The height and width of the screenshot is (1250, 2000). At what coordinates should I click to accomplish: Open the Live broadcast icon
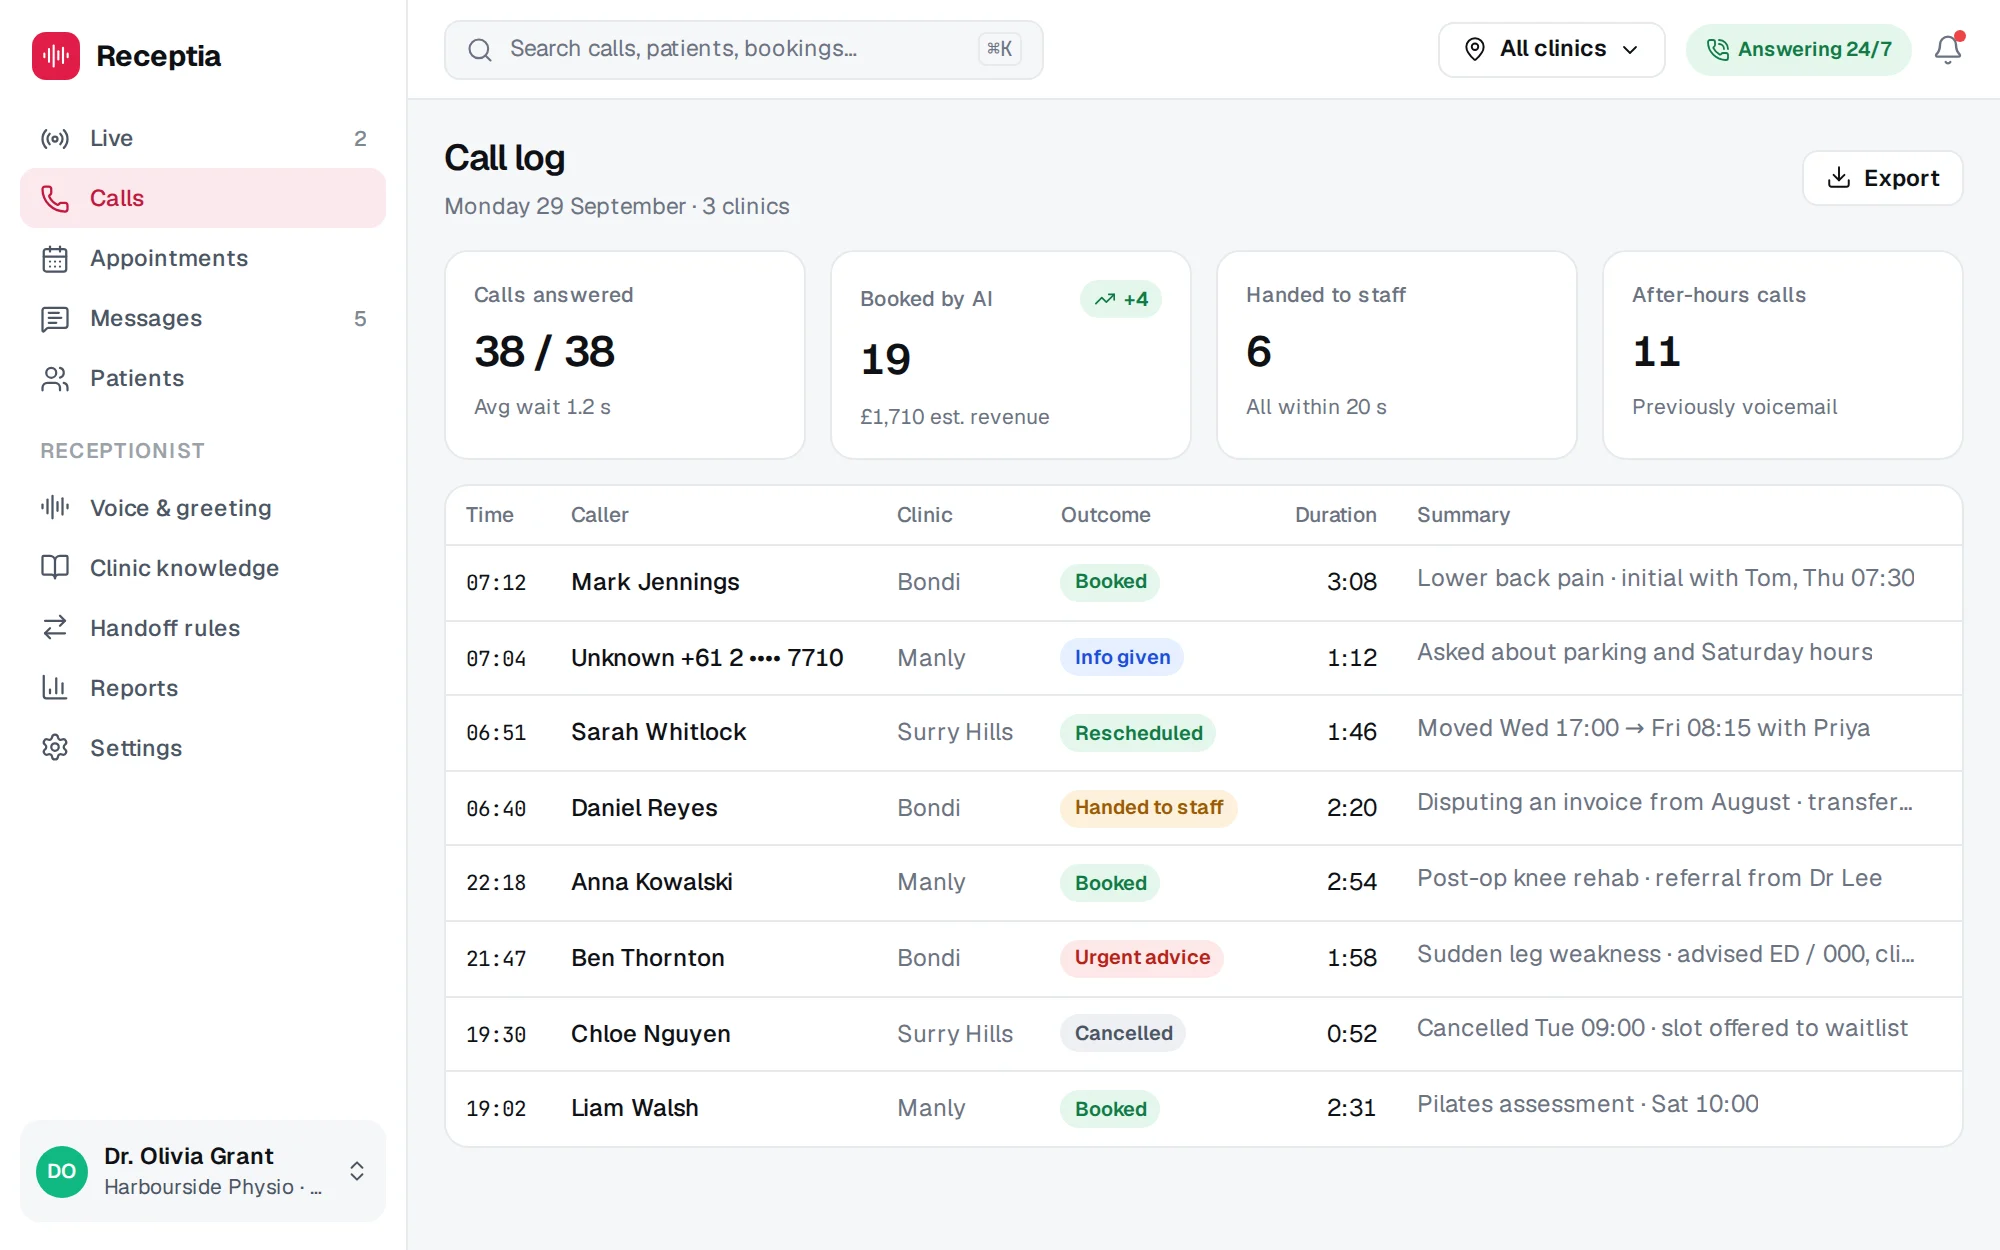coord(55,139)
